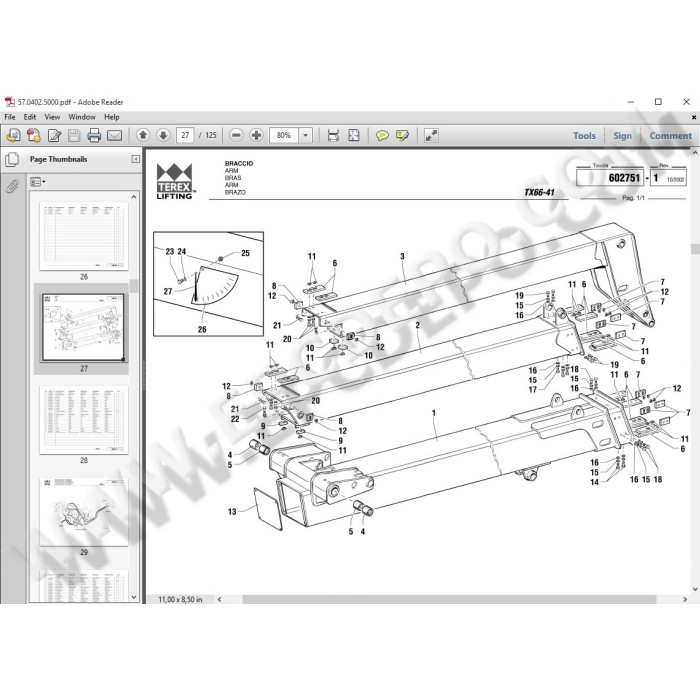Click the Terex Lifting logo on page
700x700 pixels.
point(174,181)
